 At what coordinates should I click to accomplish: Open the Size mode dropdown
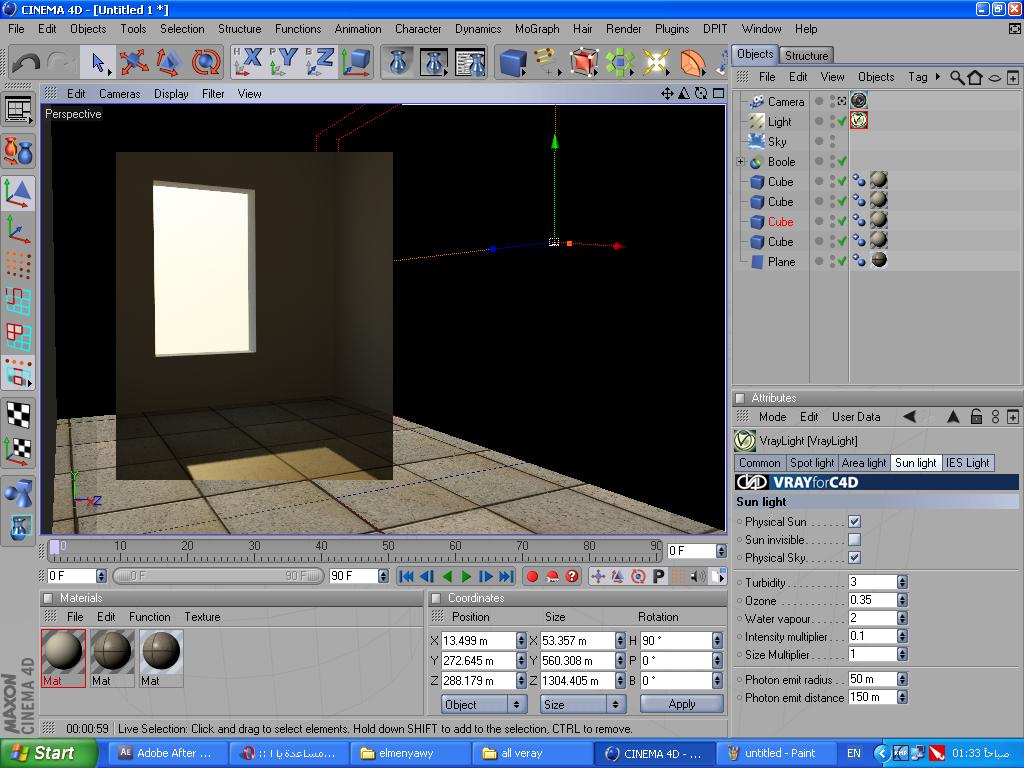583,705
